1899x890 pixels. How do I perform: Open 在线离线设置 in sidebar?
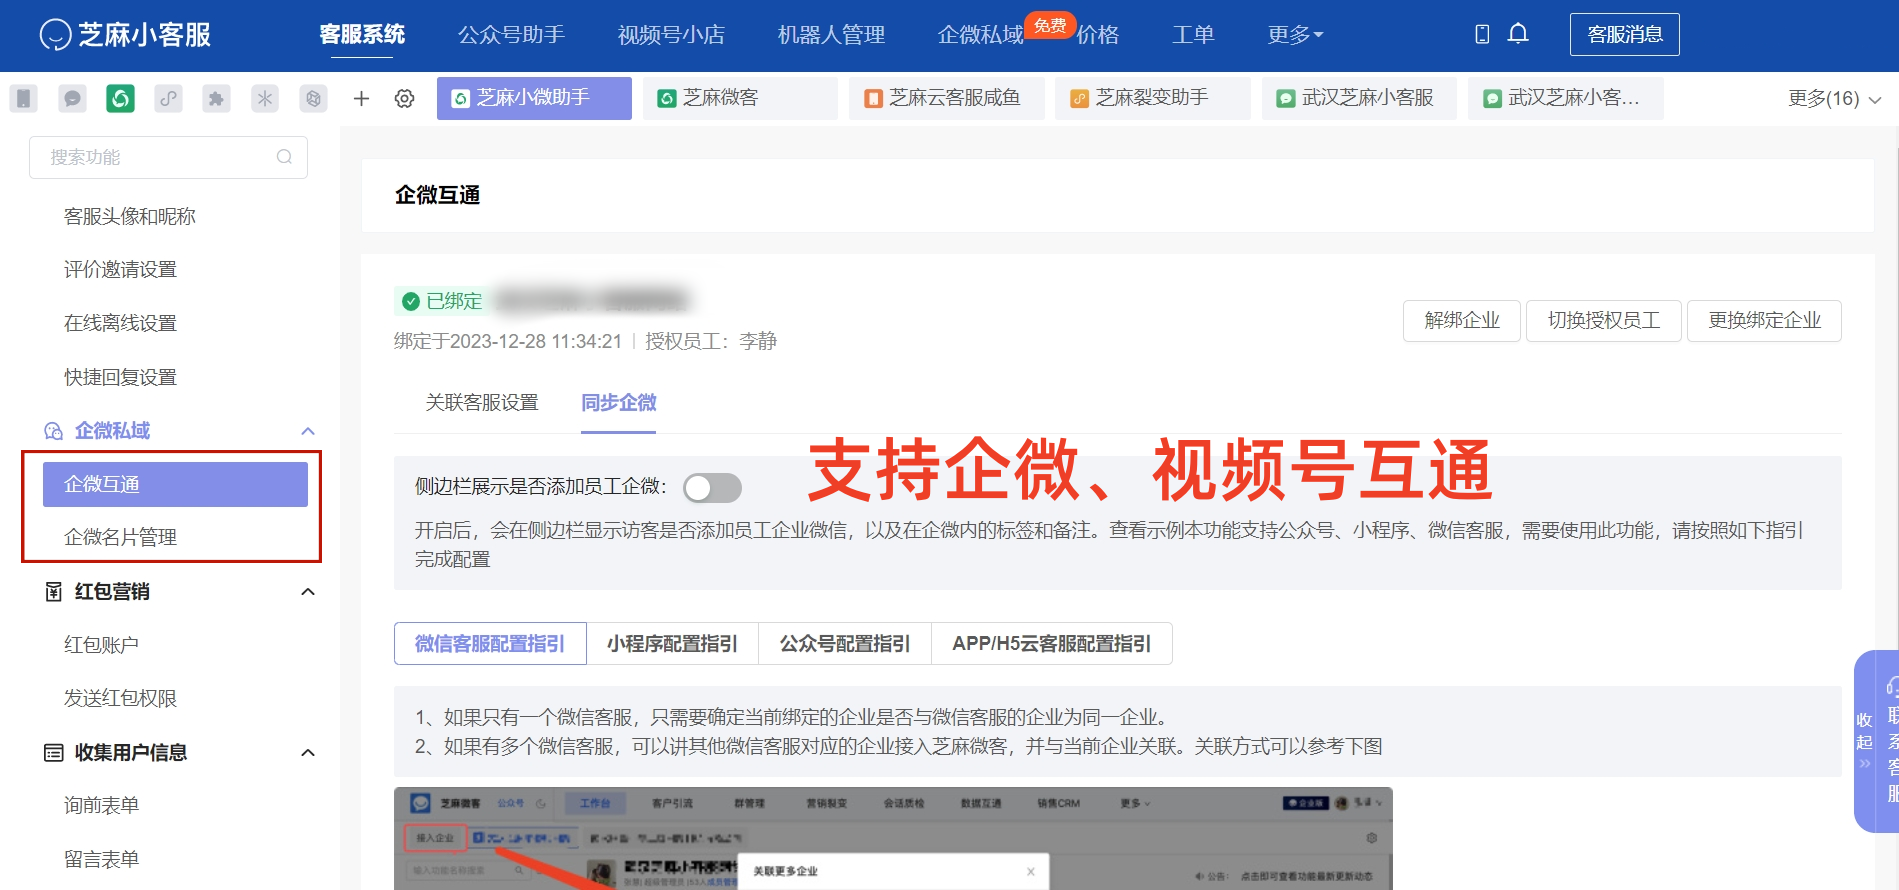click(x=120, y=324)
